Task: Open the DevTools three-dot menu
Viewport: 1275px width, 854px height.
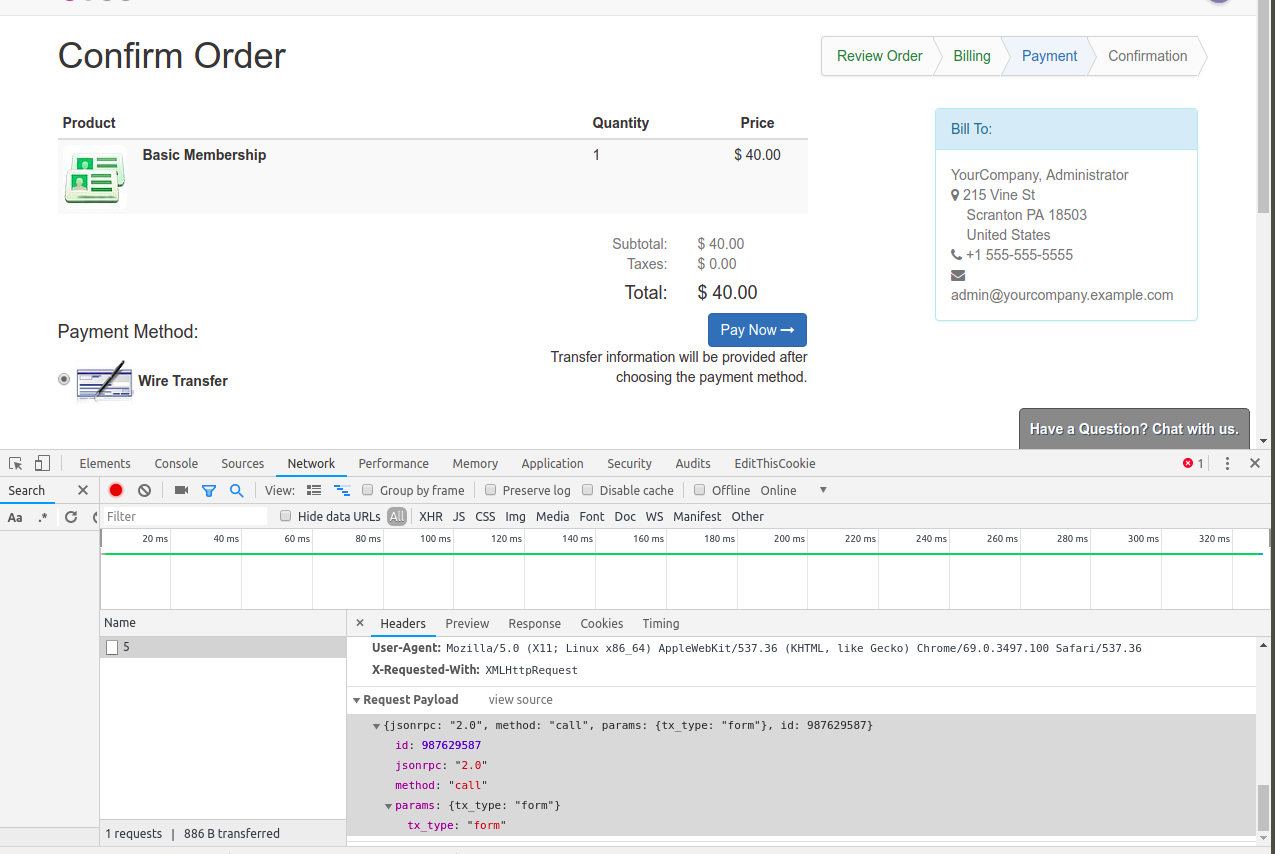Action: pos(1227,463)
